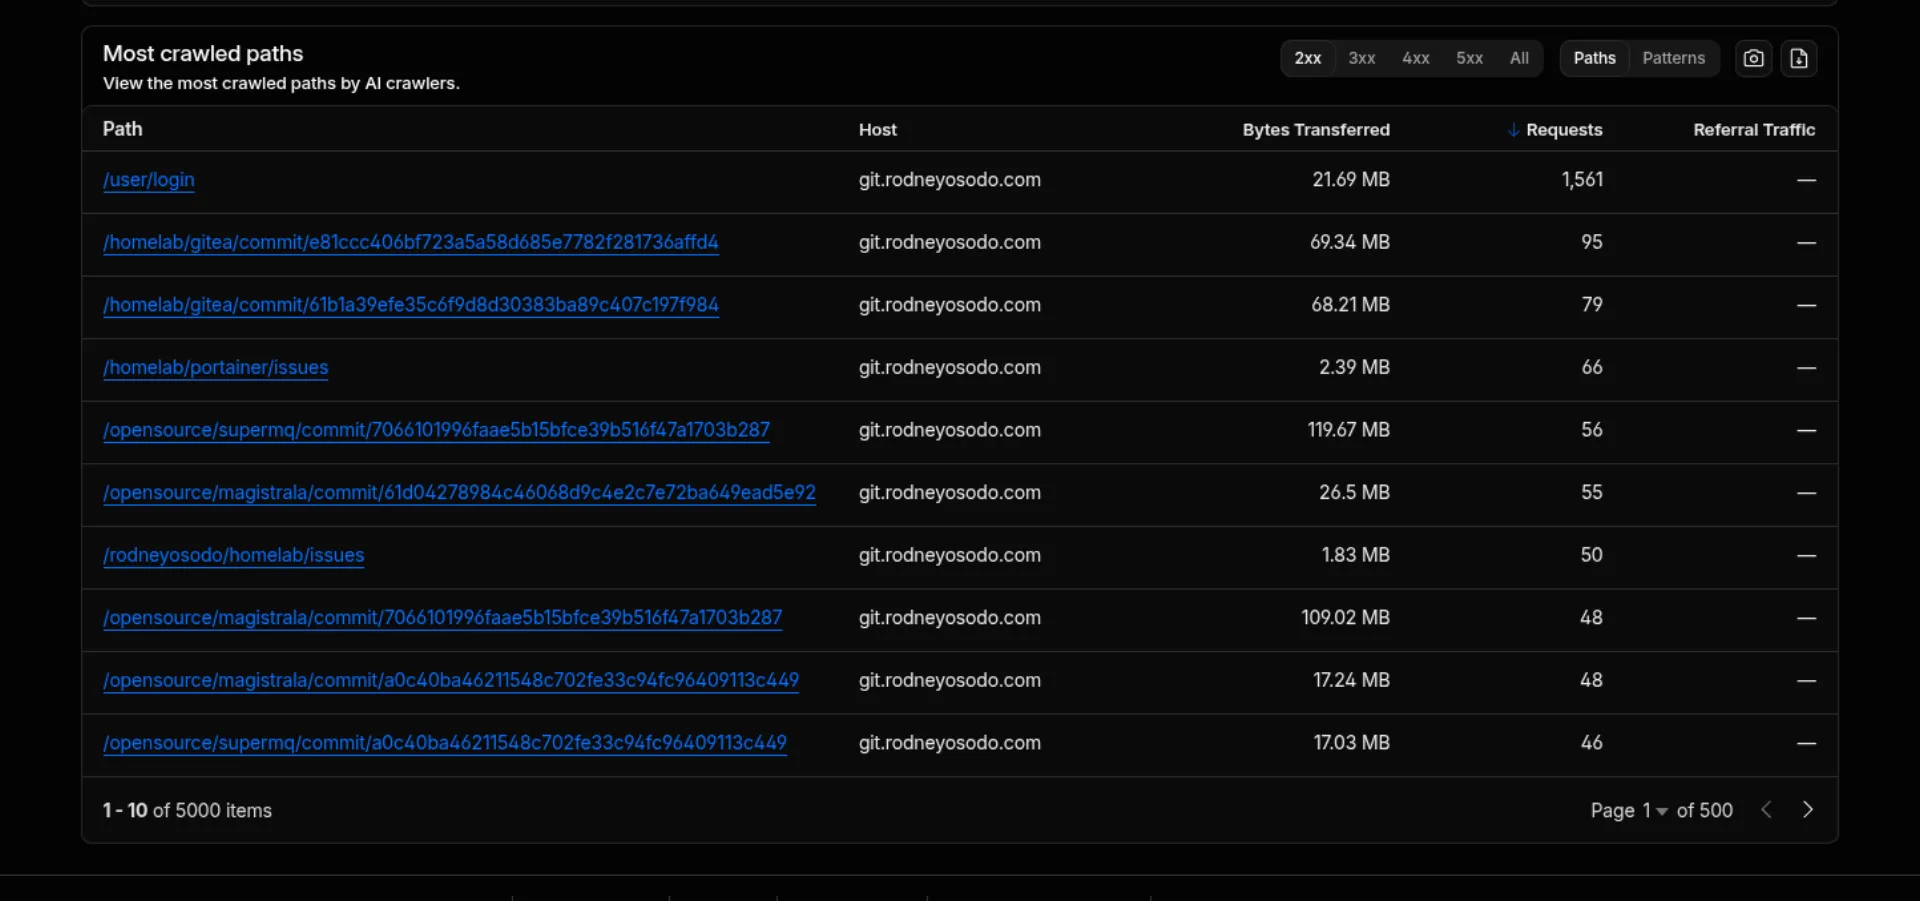Screen dimensions: 1920x901
Task: Select the 109.02 MB bytes value
Action: click(1346, 618)
